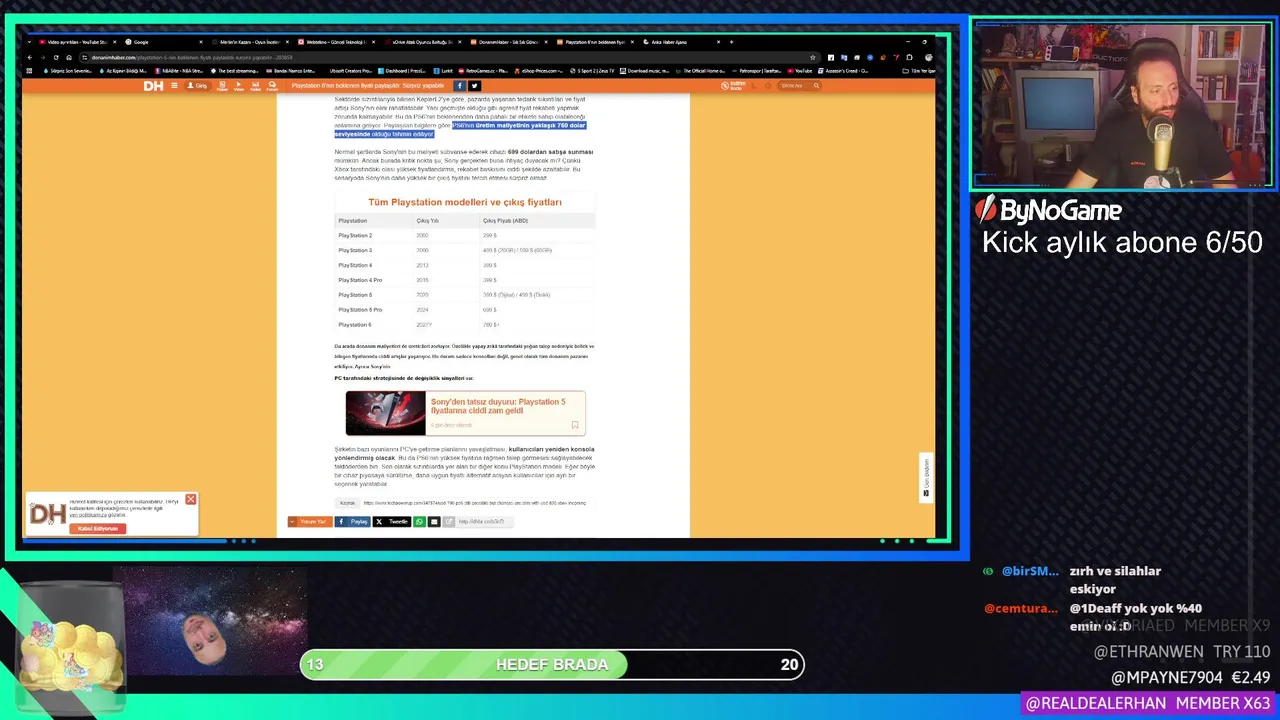
Task: Click the Playstation 4 Pro table row
Action: [x=465, y=280]
